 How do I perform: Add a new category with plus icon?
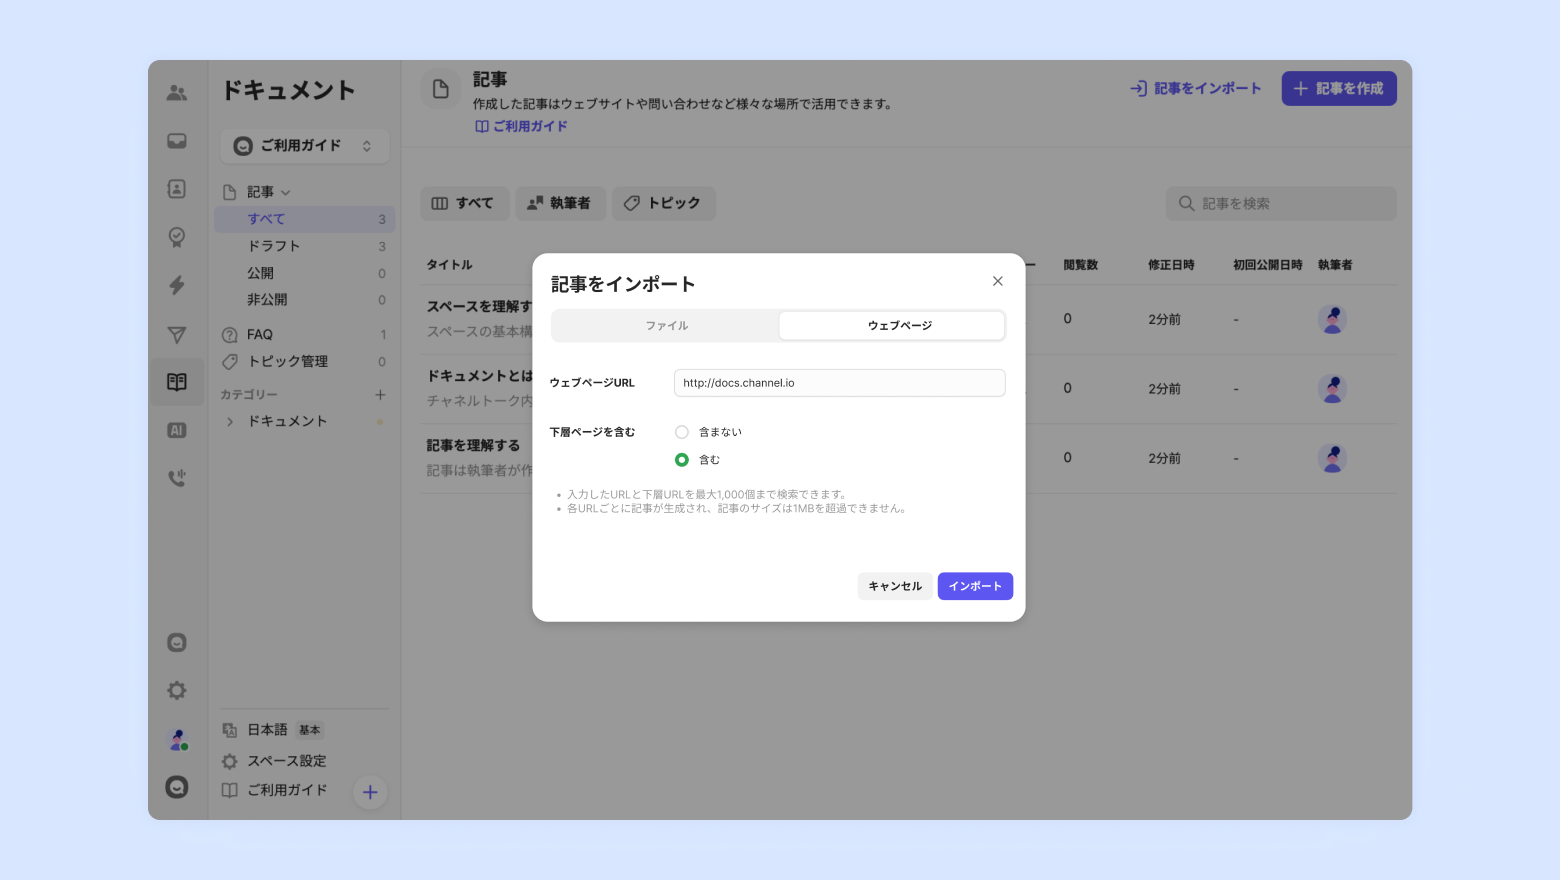pyautogui.click(x=380, y=395)
